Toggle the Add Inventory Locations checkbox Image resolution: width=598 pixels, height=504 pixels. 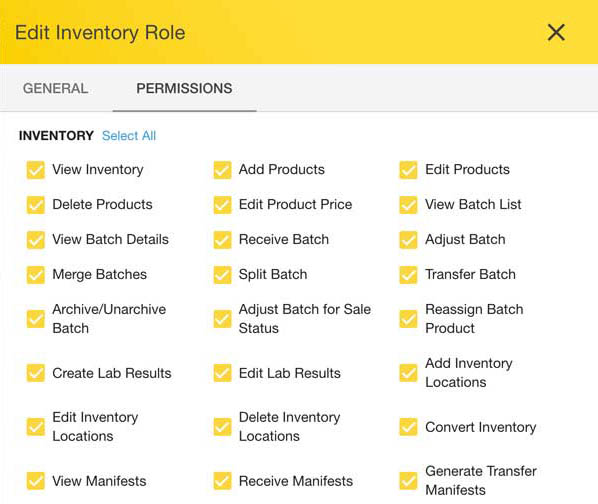coord(408,373)
